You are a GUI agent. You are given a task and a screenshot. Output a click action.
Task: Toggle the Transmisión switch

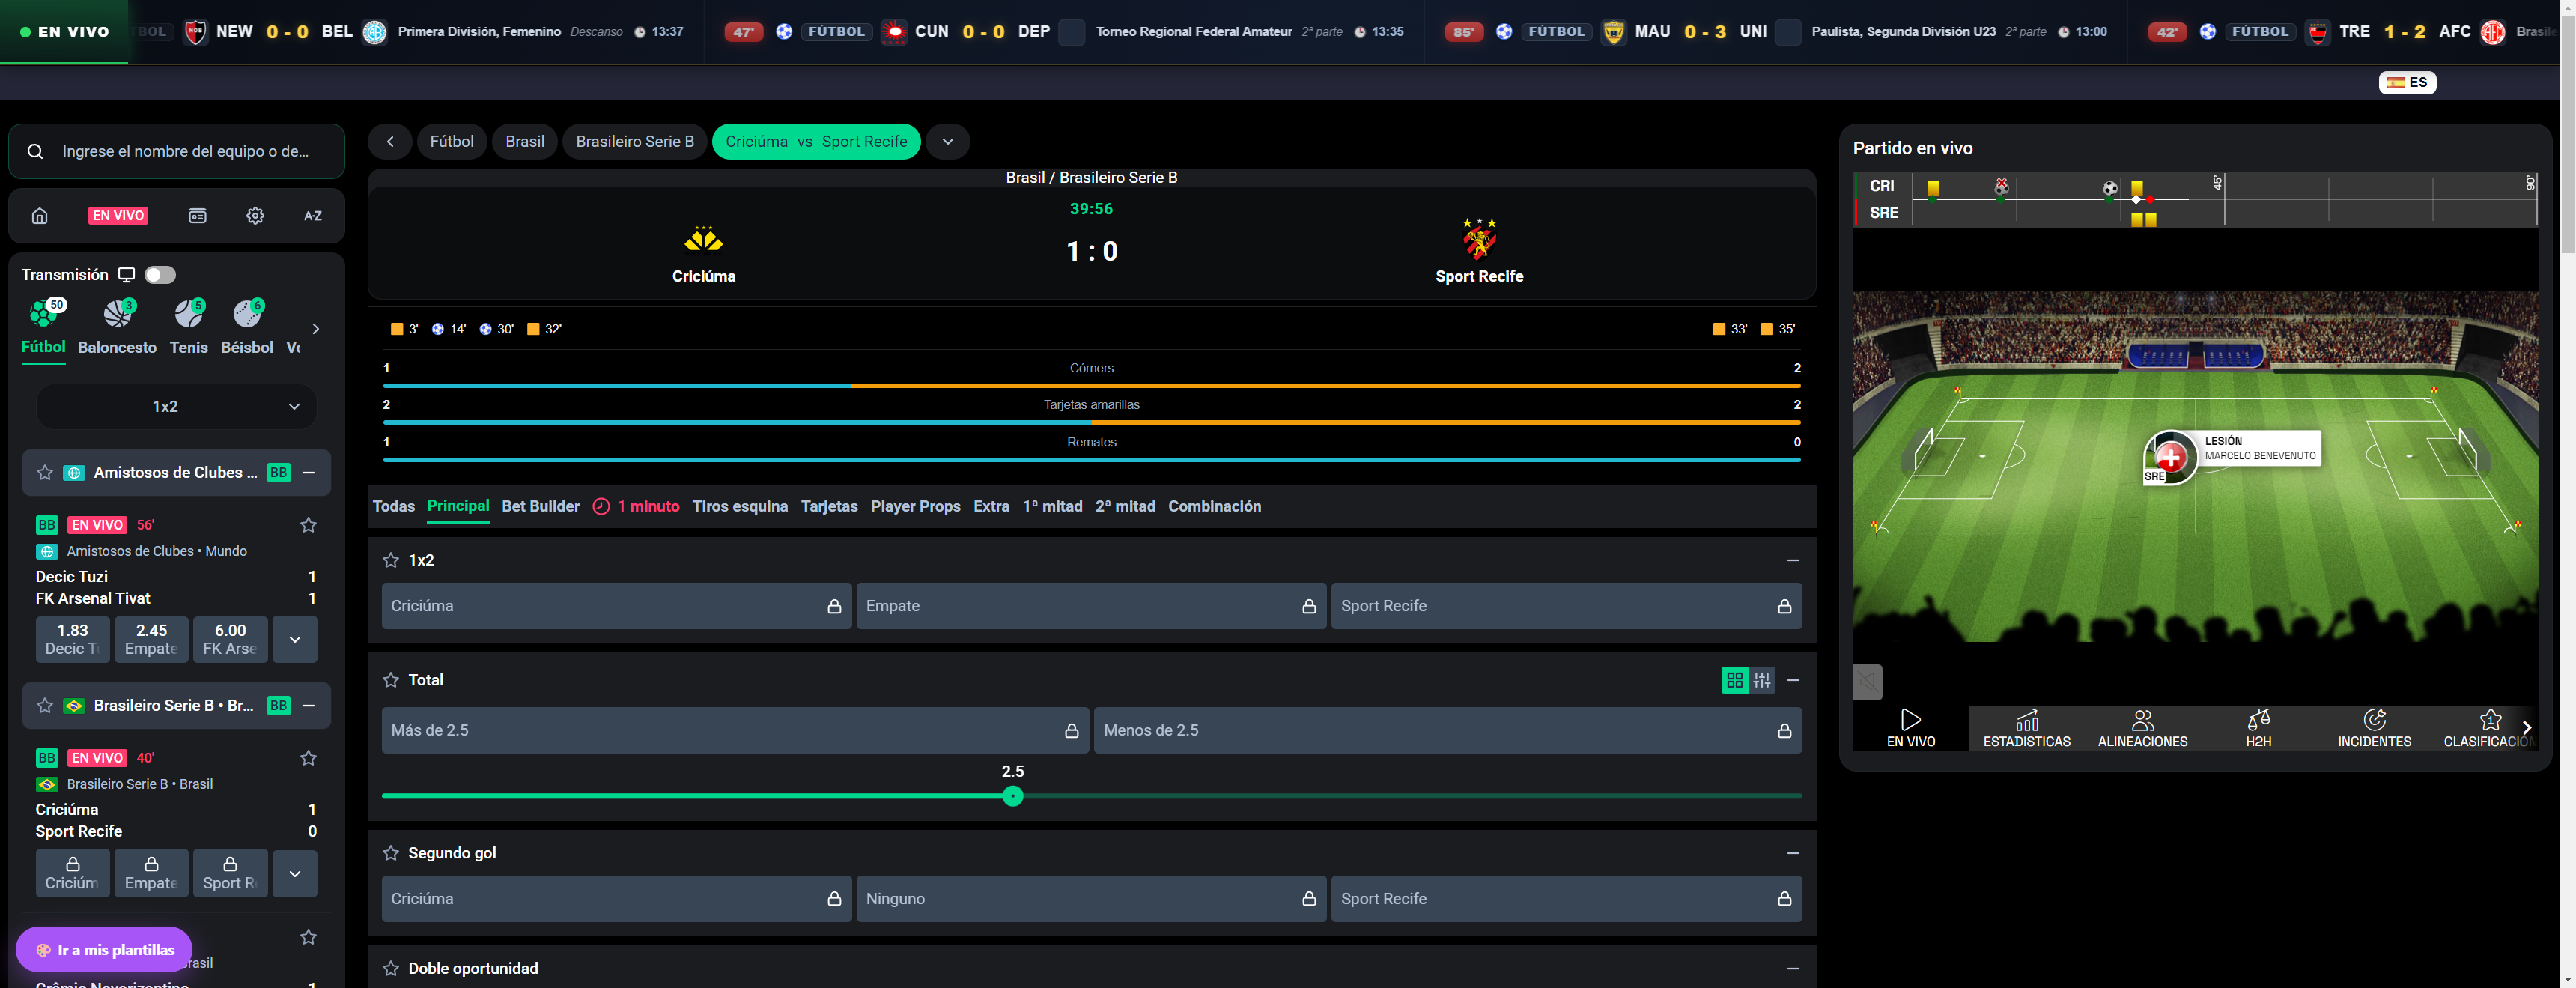(x=160, y=275)
